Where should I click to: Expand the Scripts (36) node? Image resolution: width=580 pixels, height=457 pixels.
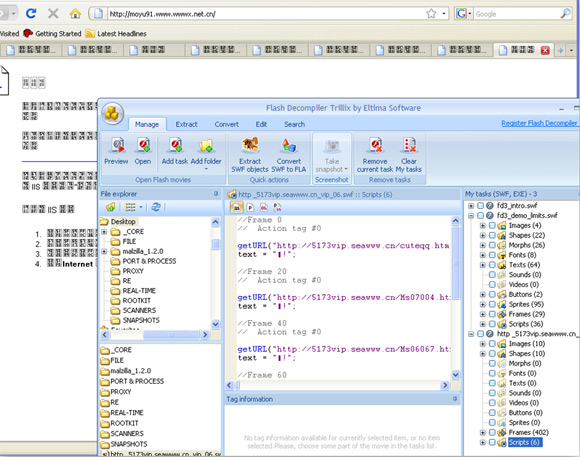point(483,324)
